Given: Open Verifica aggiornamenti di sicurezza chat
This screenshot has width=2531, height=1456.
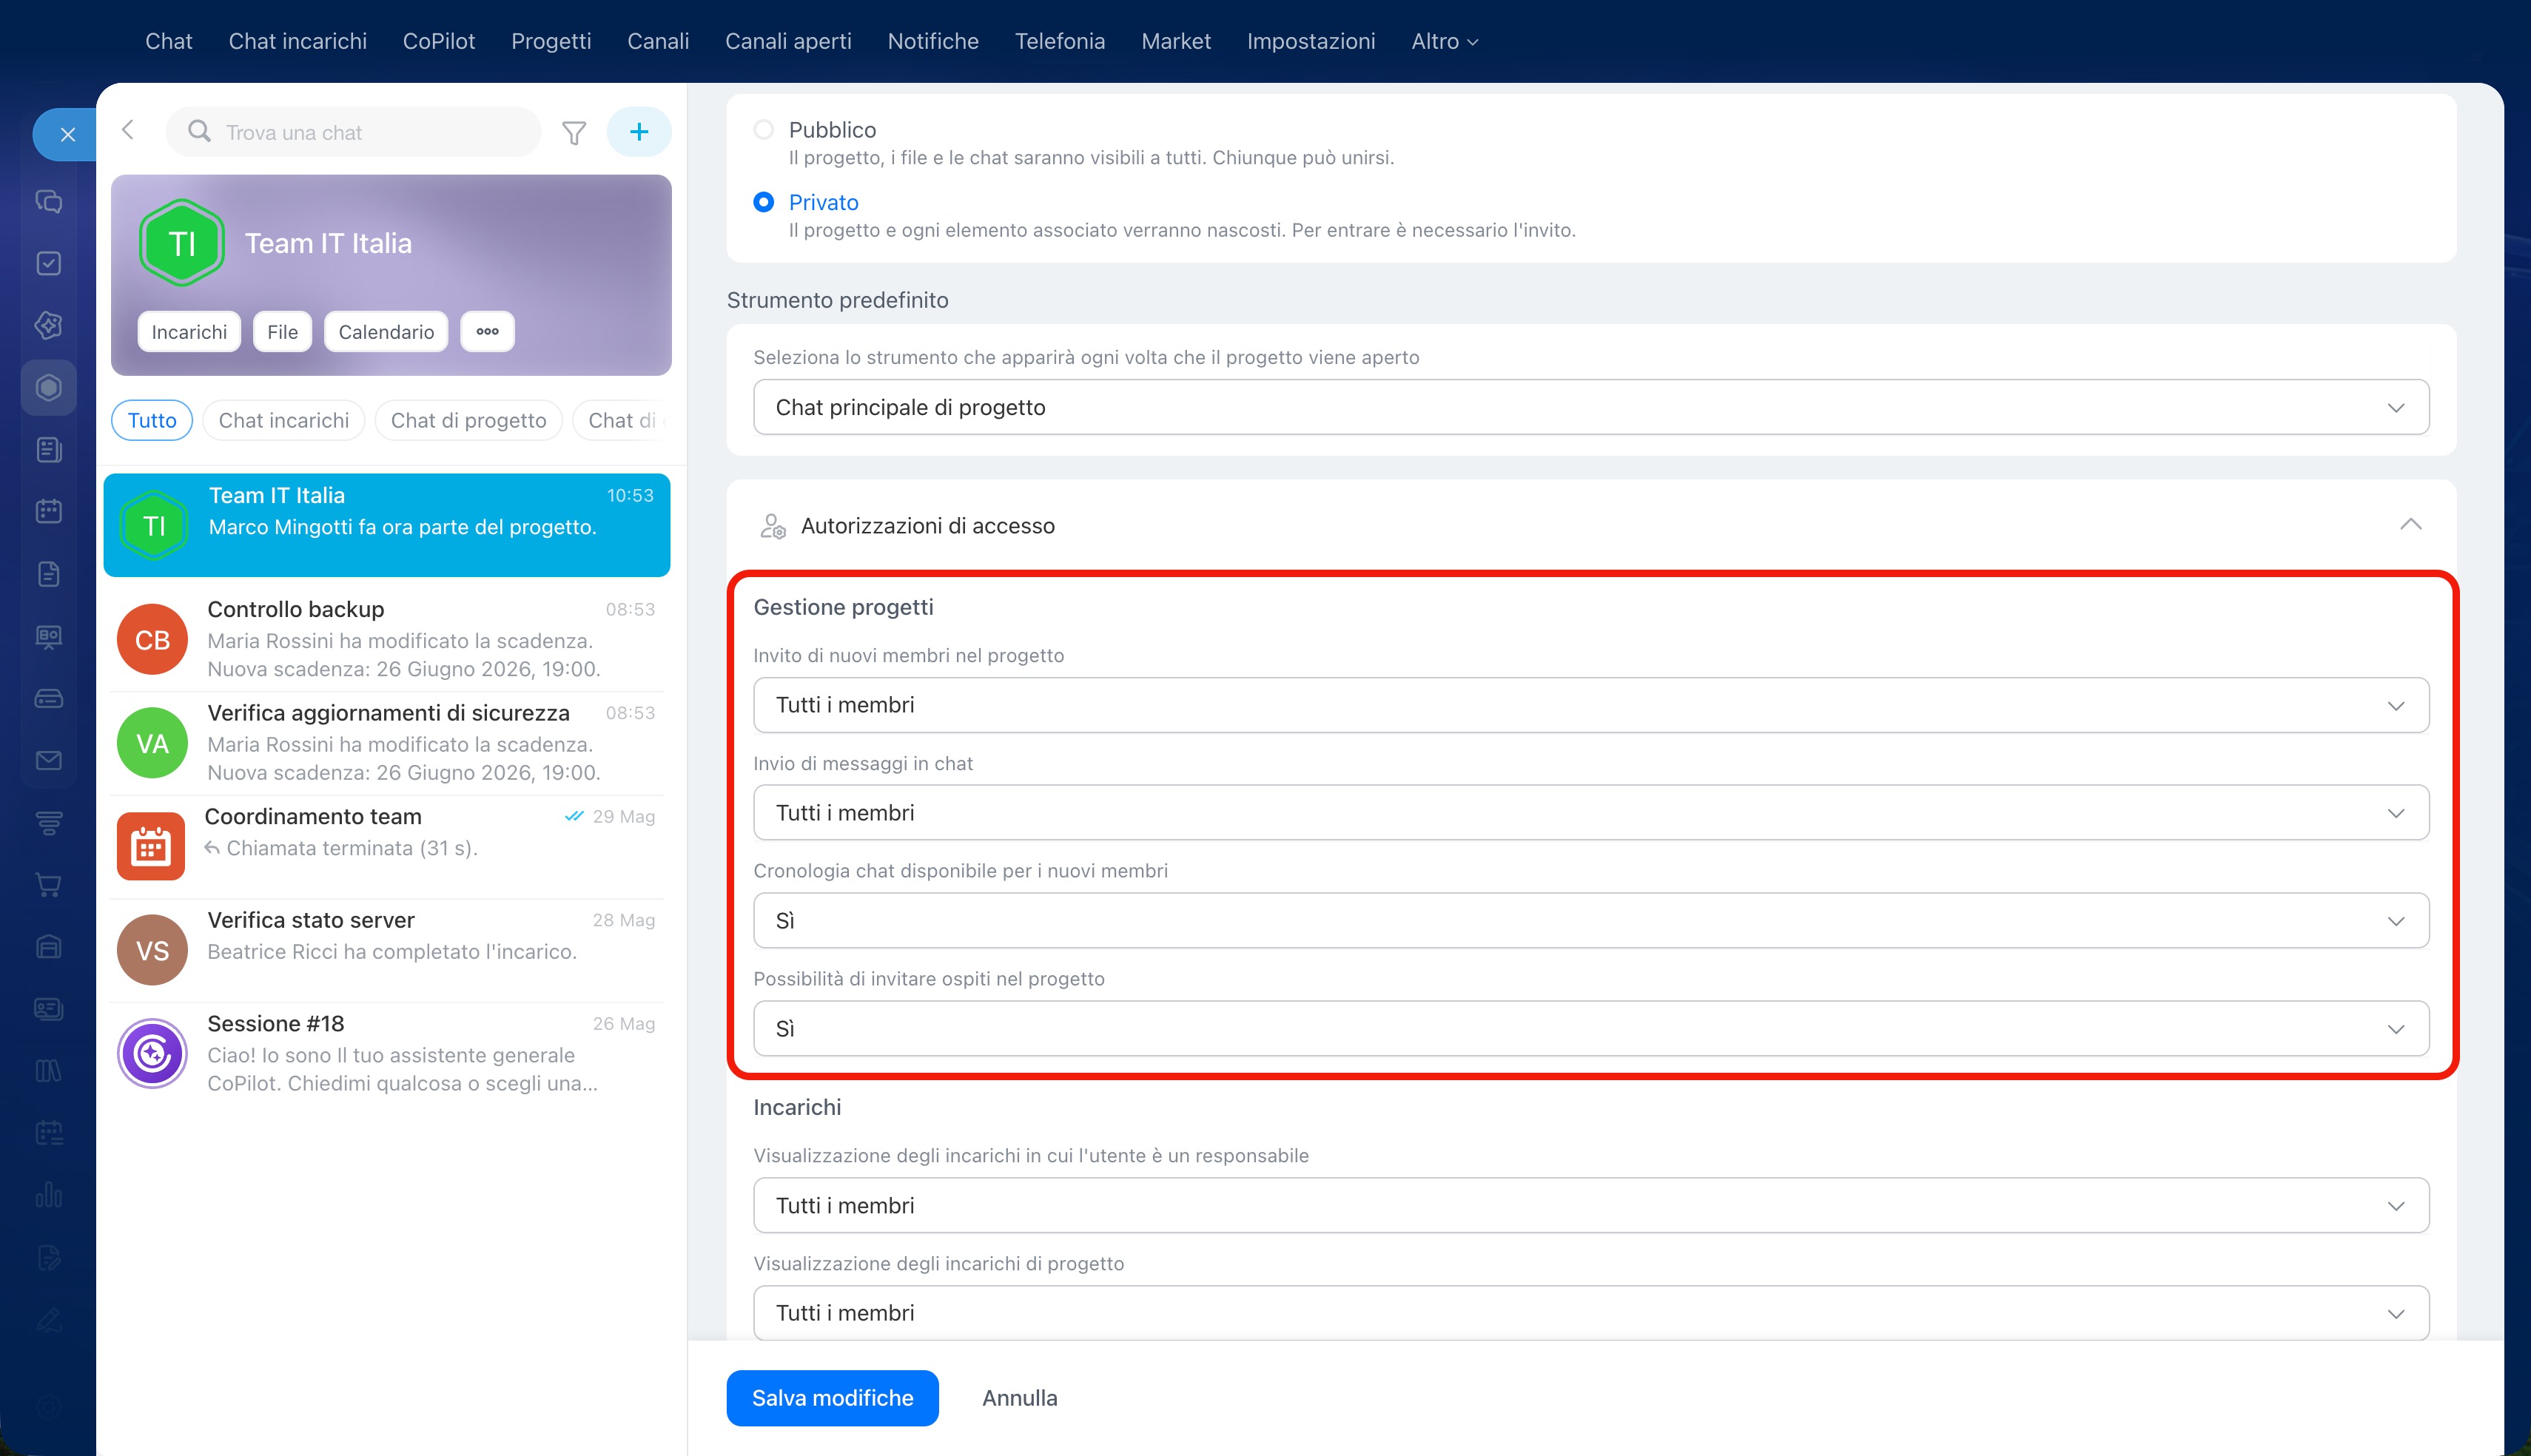Looking at the screenshot, I should point(387,743).
